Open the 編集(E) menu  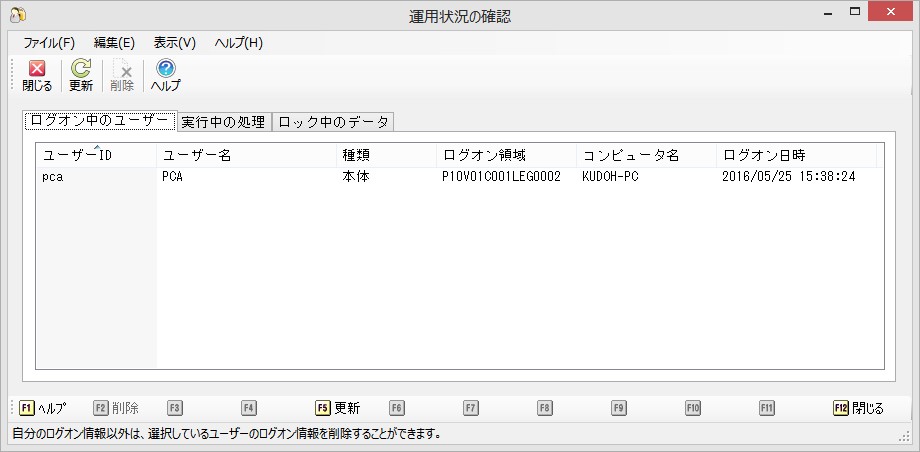coord(114,43)
